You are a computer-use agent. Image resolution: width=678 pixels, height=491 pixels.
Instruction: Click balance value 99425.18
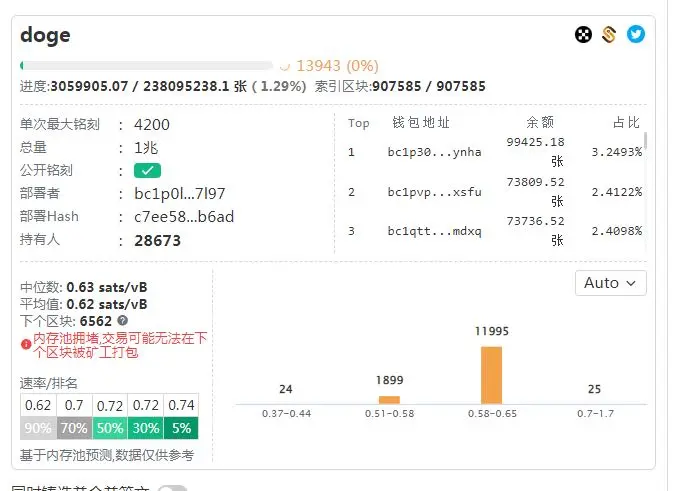click(x=535, y=142)
